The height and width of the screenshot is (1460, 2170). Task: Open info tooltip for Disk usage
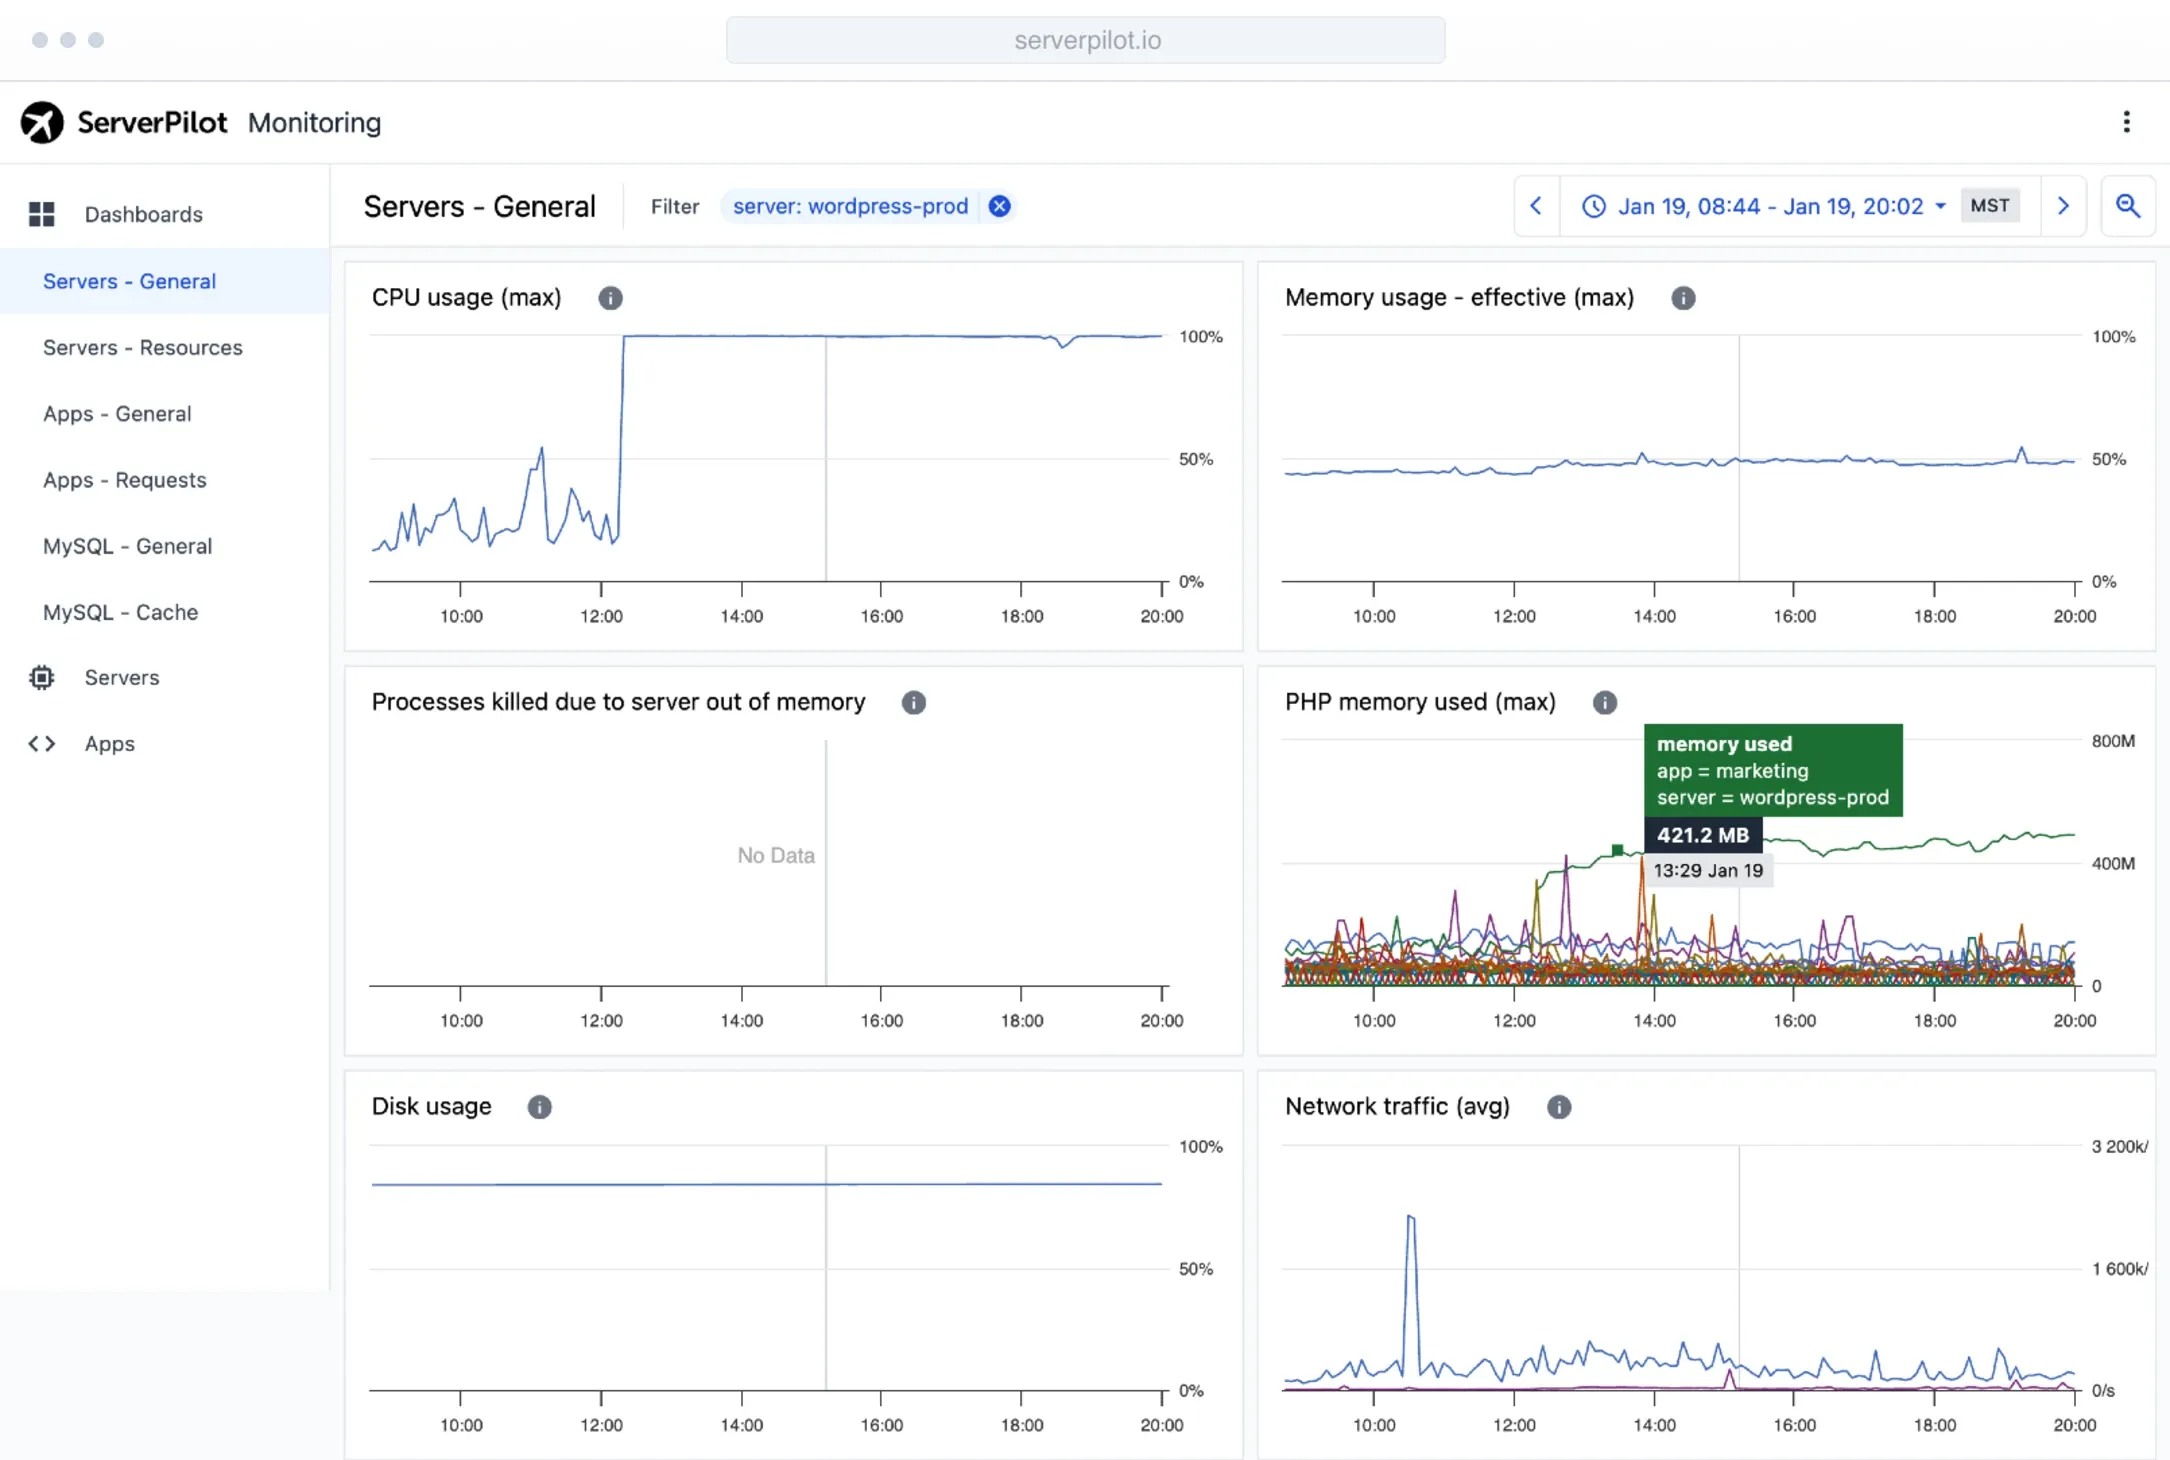click(x=539, y=1107)
